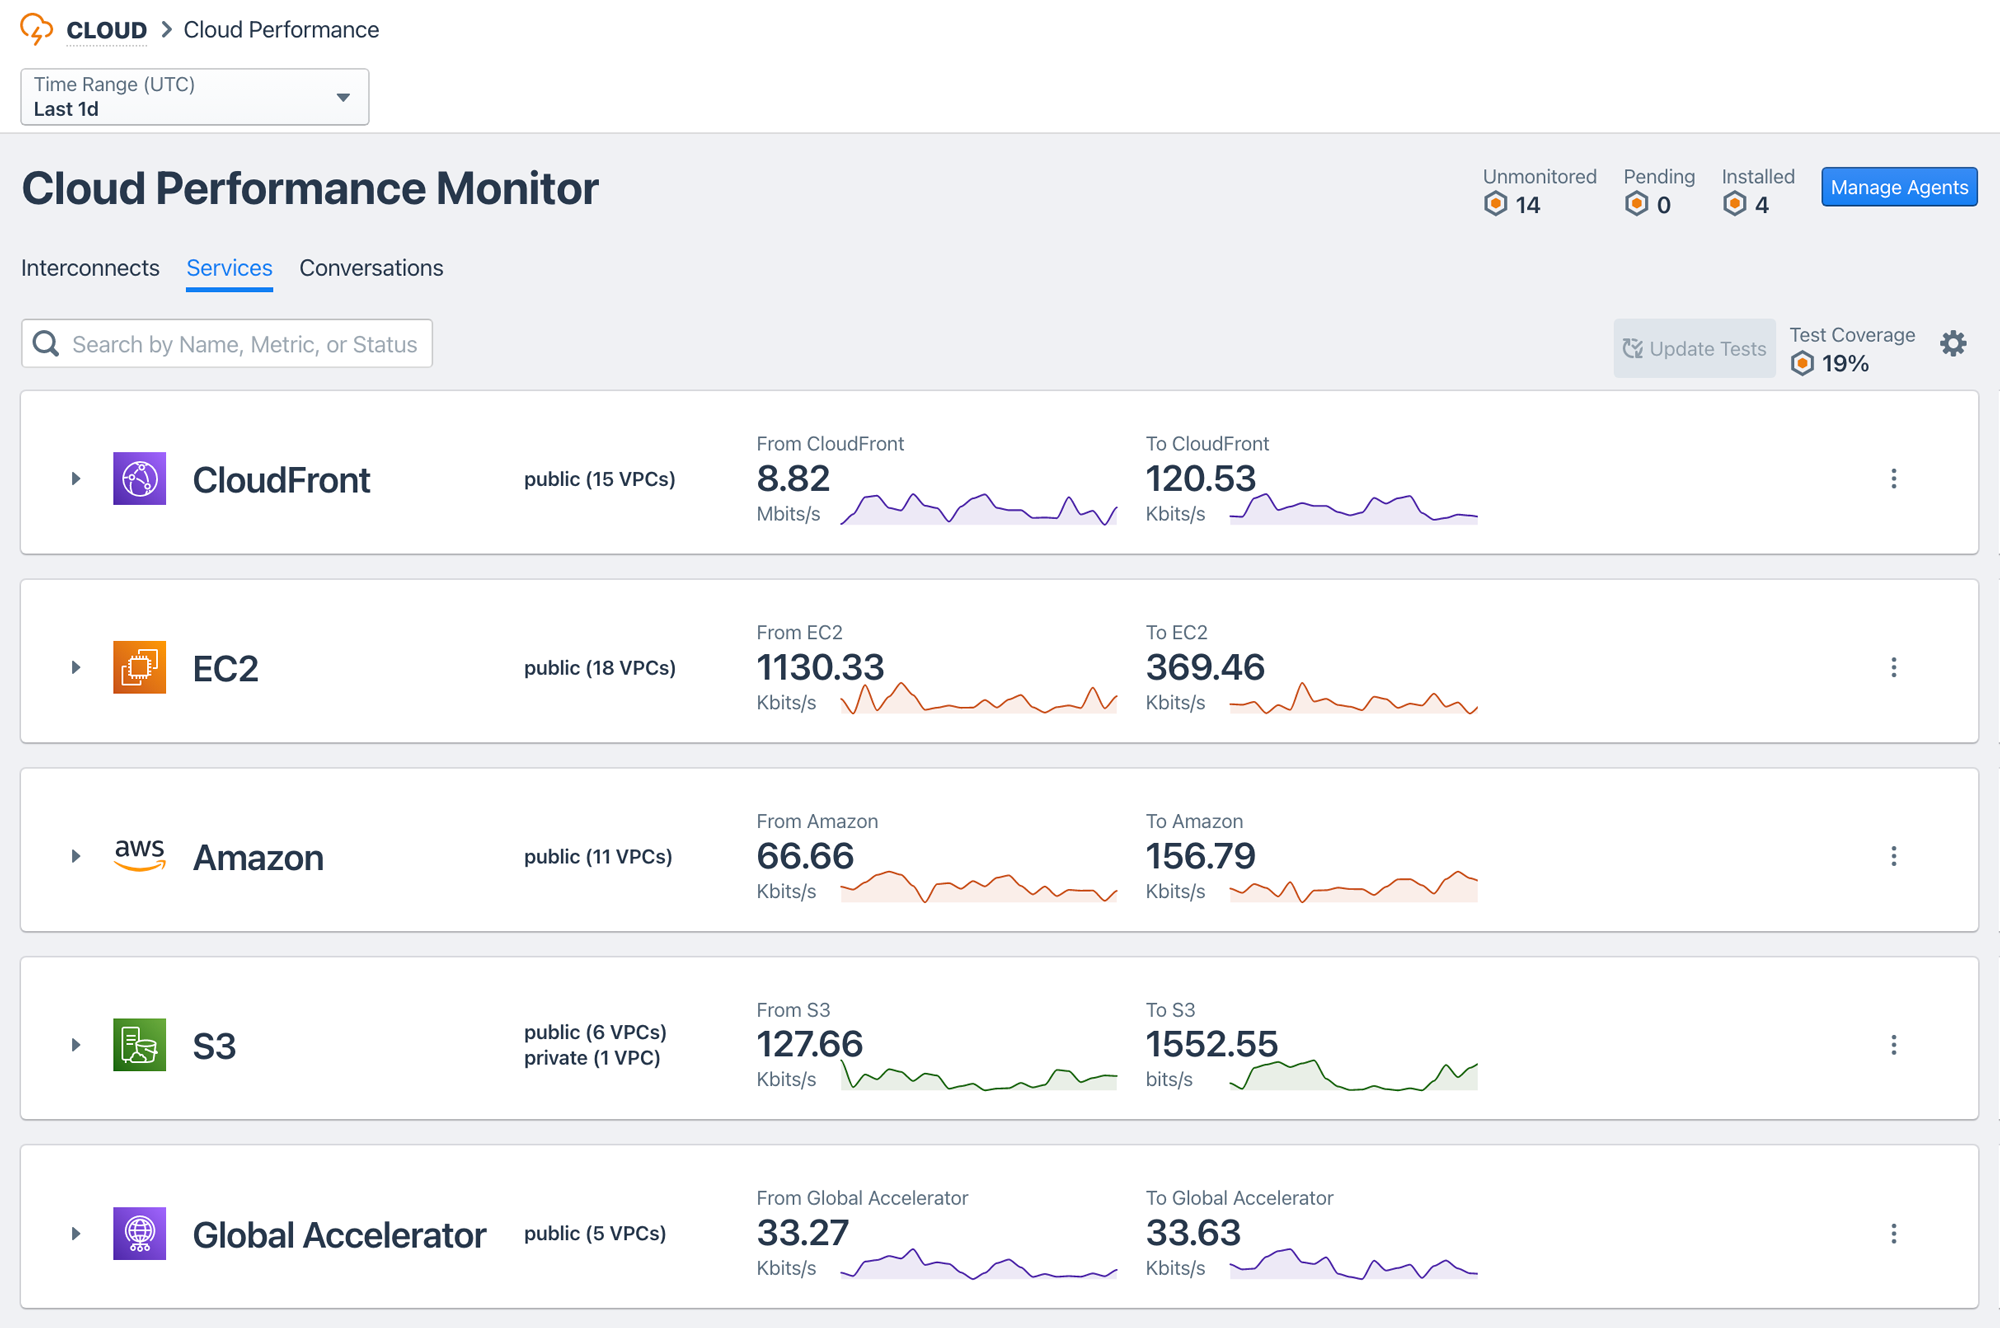Image resolution: width=2000 pixels, height=1328 pixels.
Task: Click the Cloud Performance breadcrumb text
Action: tap(281, 30)
